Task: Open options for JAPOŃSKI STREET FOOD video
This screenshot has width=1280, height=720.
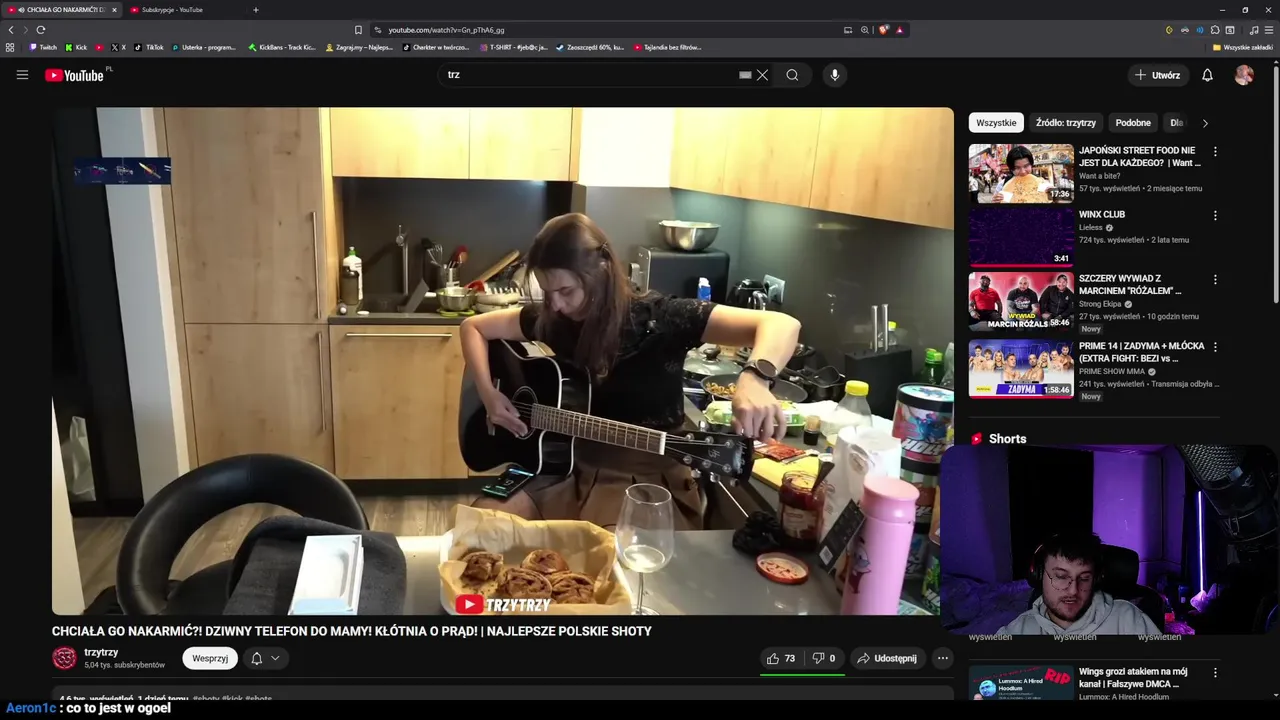Action: click(x=1215, y=152)
